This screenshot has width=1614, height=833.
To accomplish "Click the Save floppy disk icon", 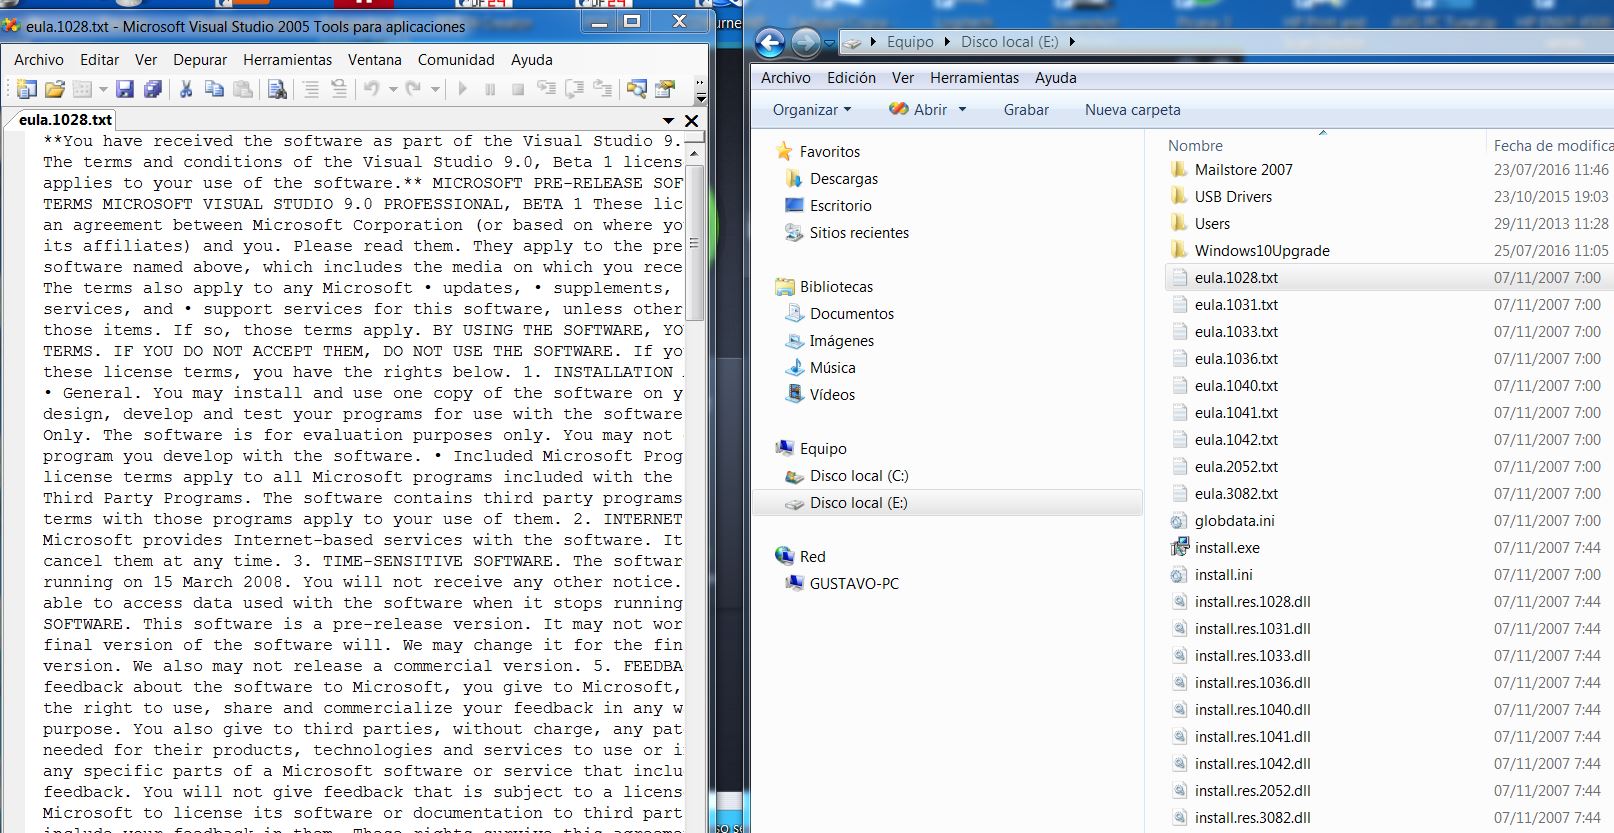I will point(124,89).
